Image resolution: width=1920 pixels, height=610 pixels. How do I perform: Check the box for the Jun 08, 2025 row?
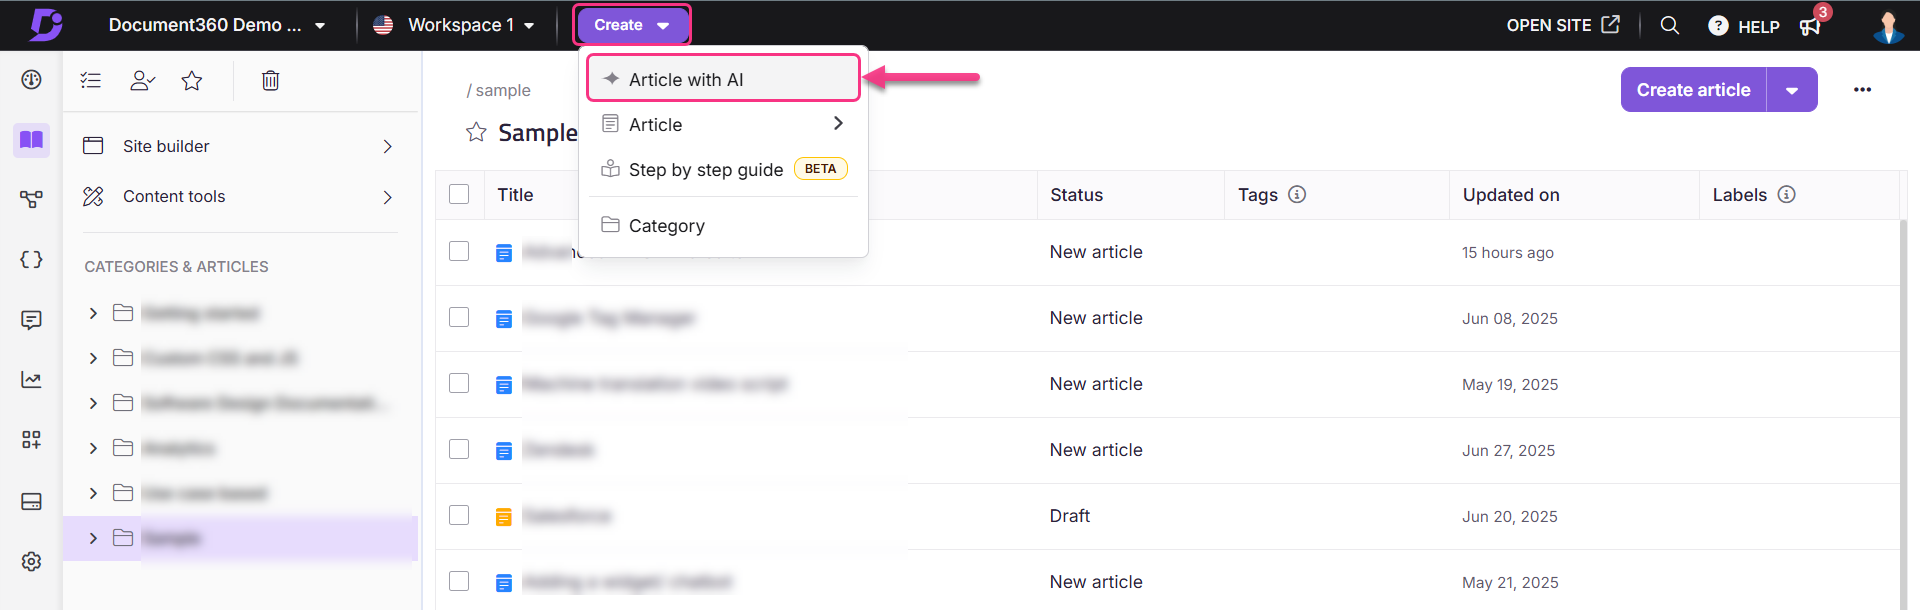point(459,317)
